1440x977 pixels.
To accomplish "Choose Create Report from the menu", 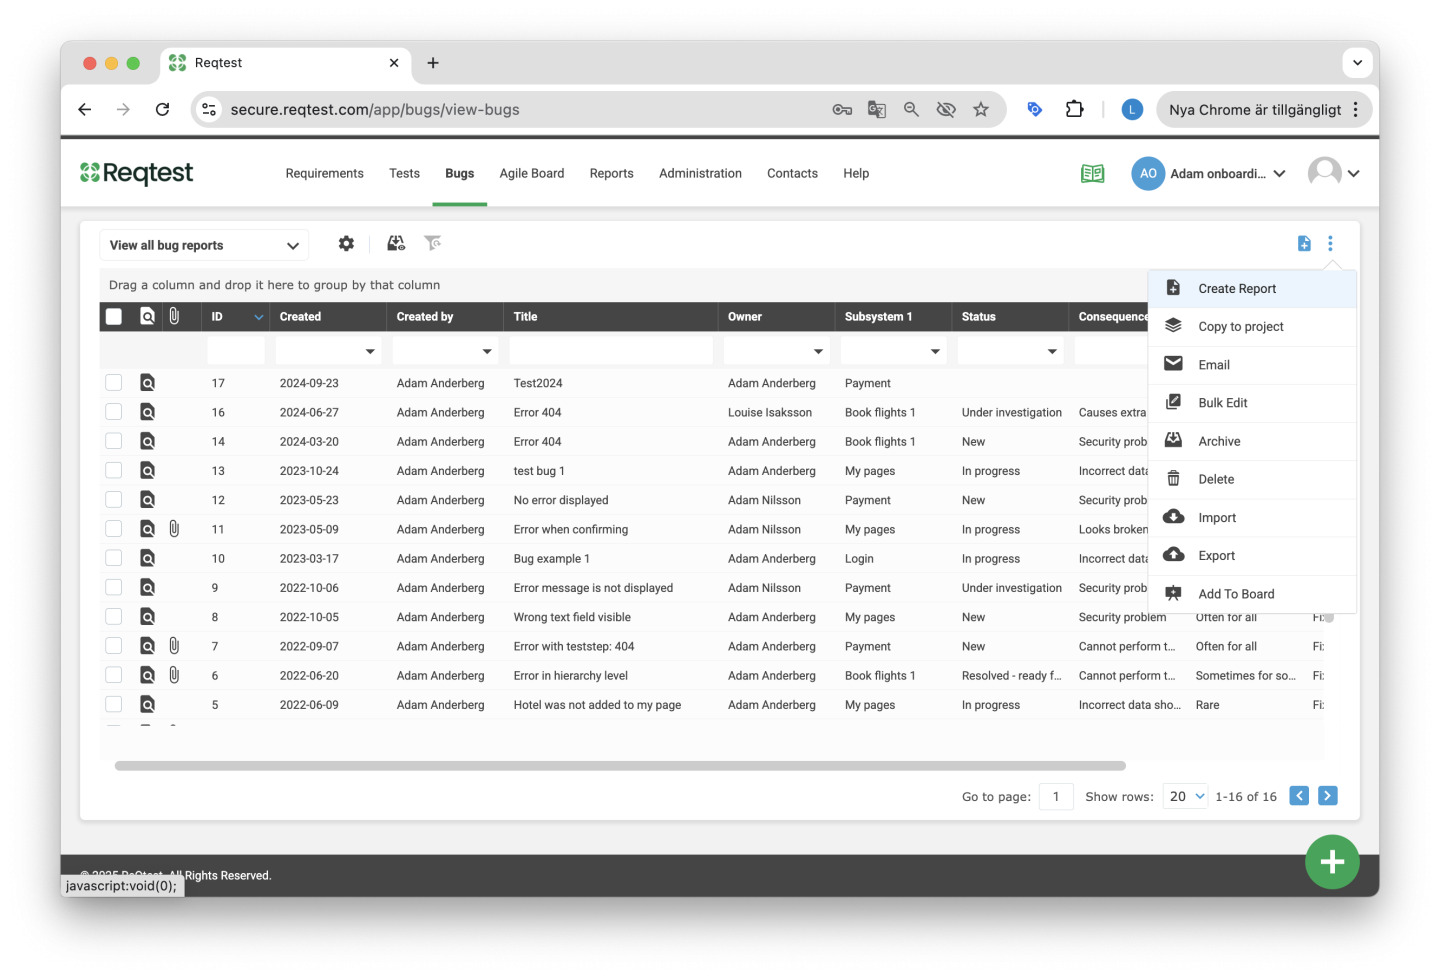I will [x=1252, y=289].
